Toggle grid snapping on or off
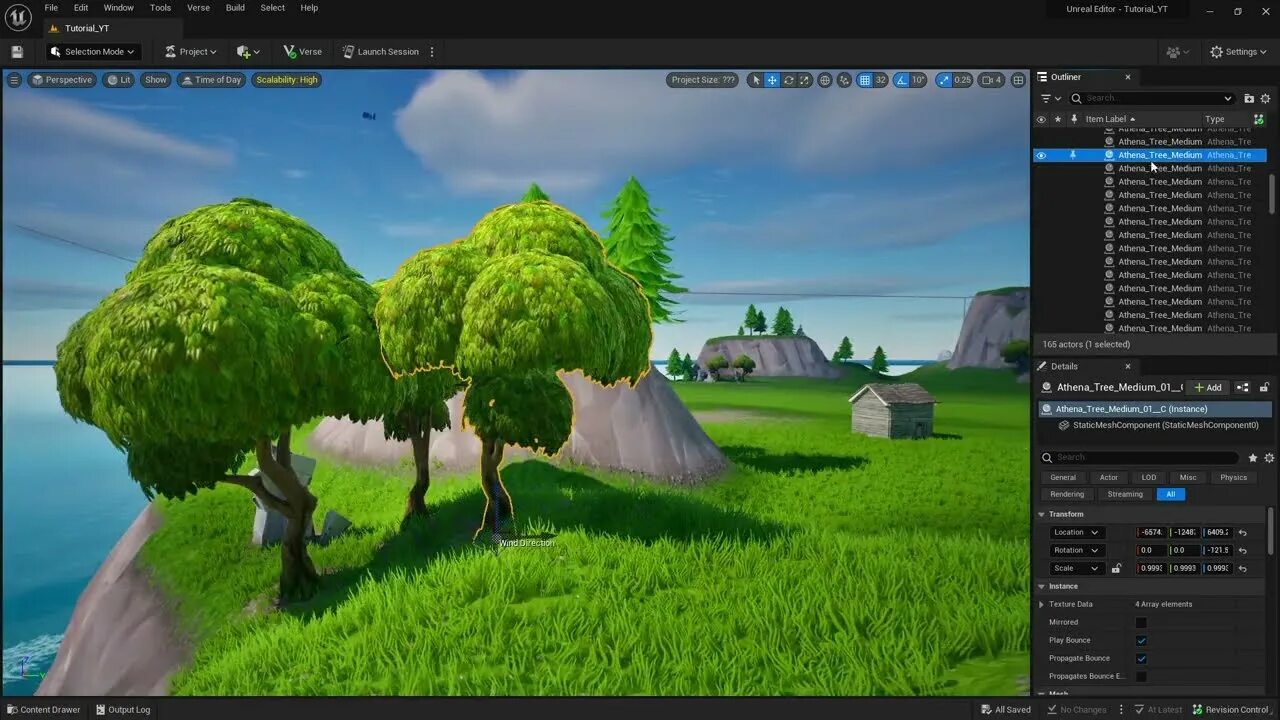 [x=865, y=80]
